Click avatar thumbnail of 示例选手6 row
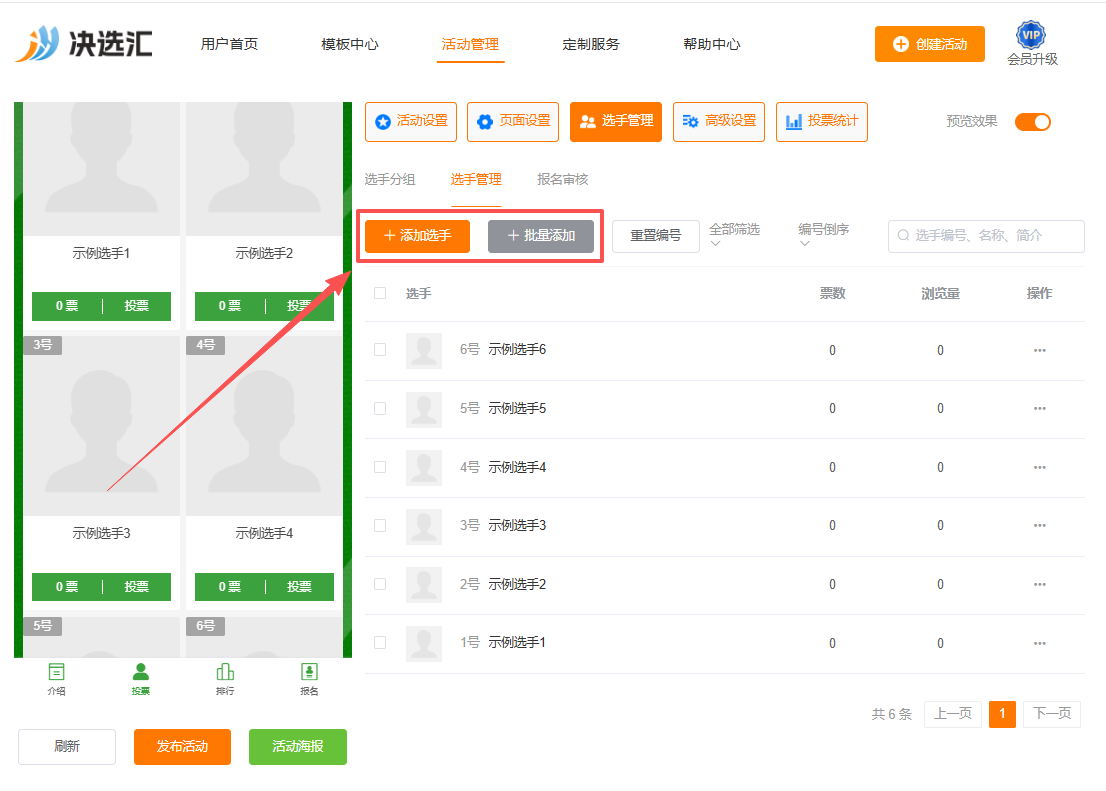The height and width of the screenshot is (791, 1106). click(424, 351)
